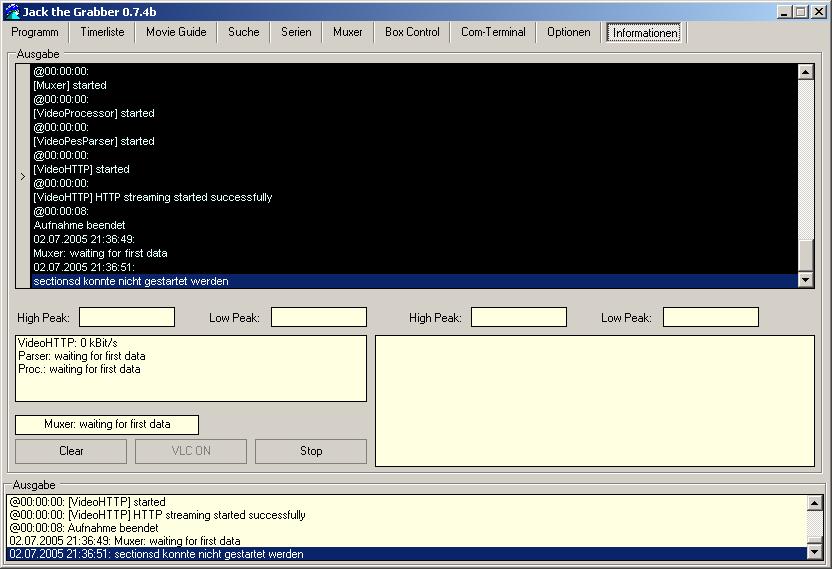Click the Jack the Grabber title bar icon

12,11
